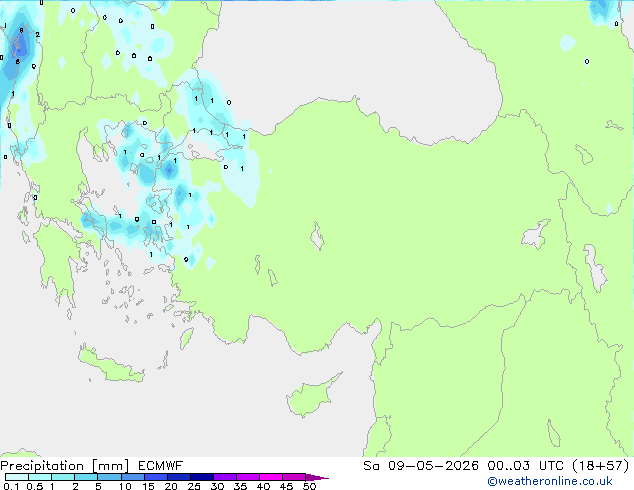Click the legend label '45'
634x490 pixels.
tap(286, 486)
